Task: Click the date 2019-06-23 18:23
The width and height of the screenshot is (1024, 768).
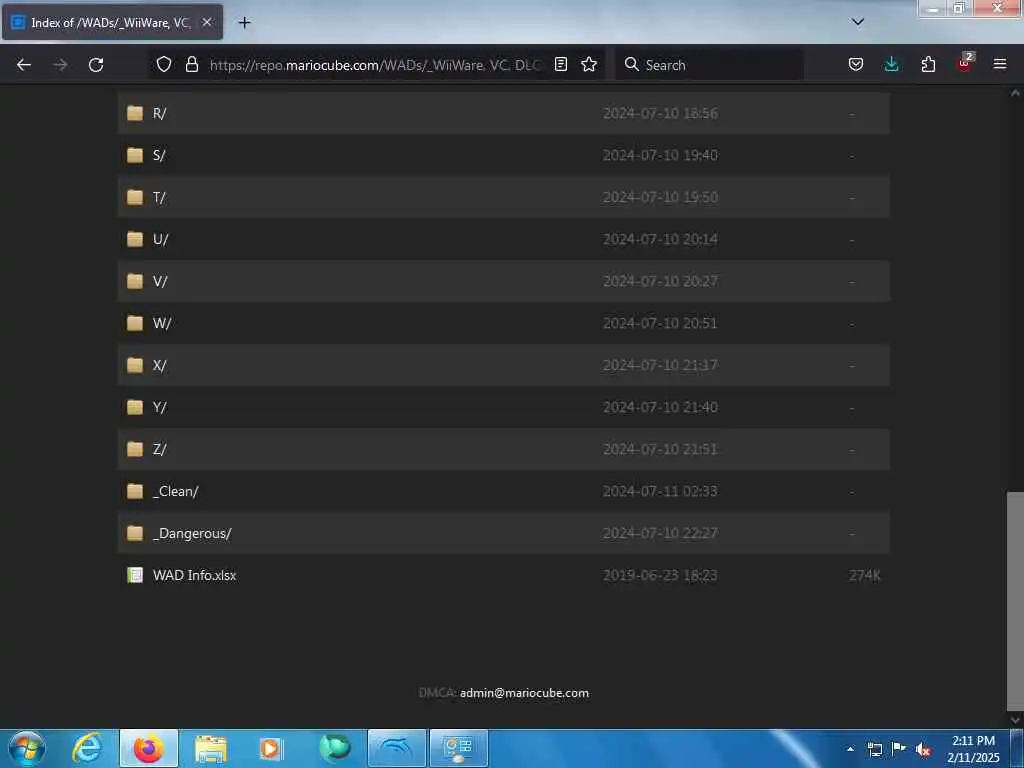Action: [x=660, y=575]
